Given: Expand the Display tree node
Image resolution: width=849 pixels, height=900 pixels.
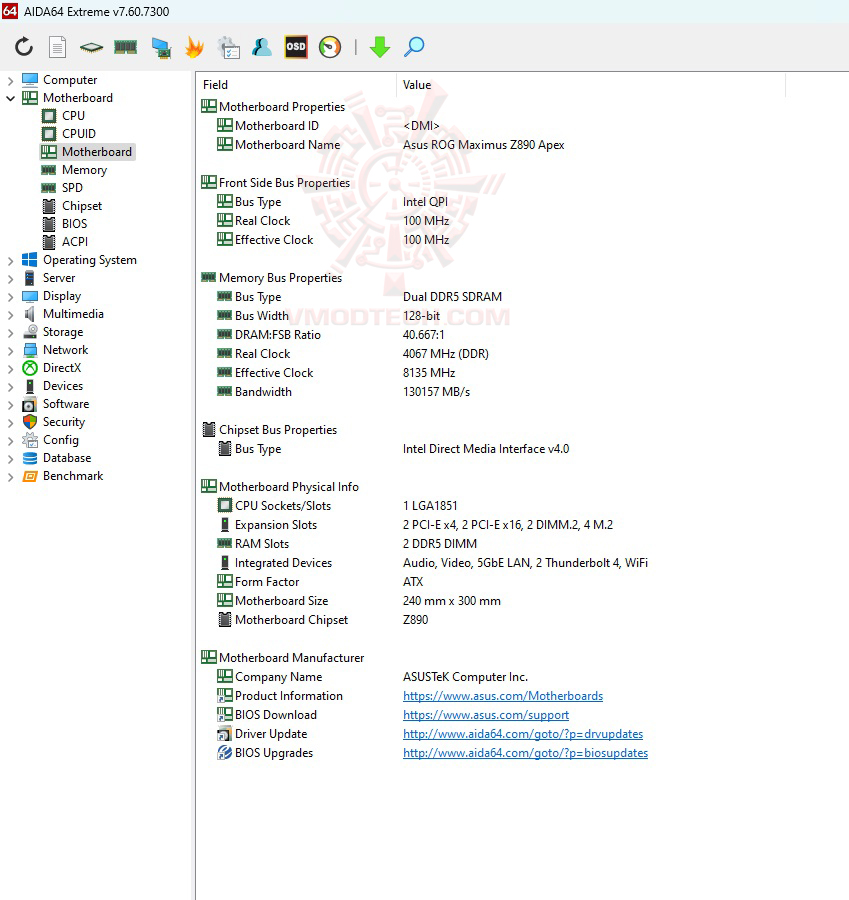Looking at the screenshot, I should pyautogui.click(x=10, y=297).
